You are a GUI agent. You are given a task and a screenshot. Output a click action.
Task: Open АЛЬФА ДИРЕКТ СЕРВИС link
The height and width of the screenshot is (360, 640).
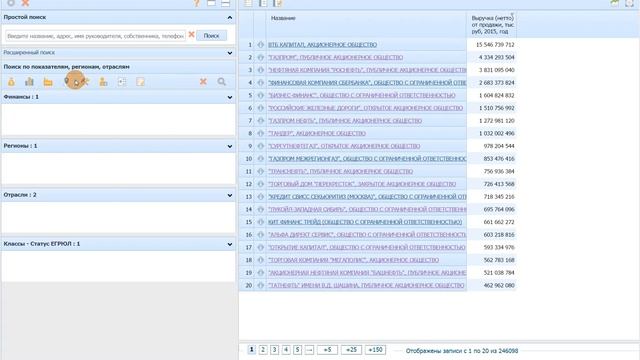click(367, 234)
